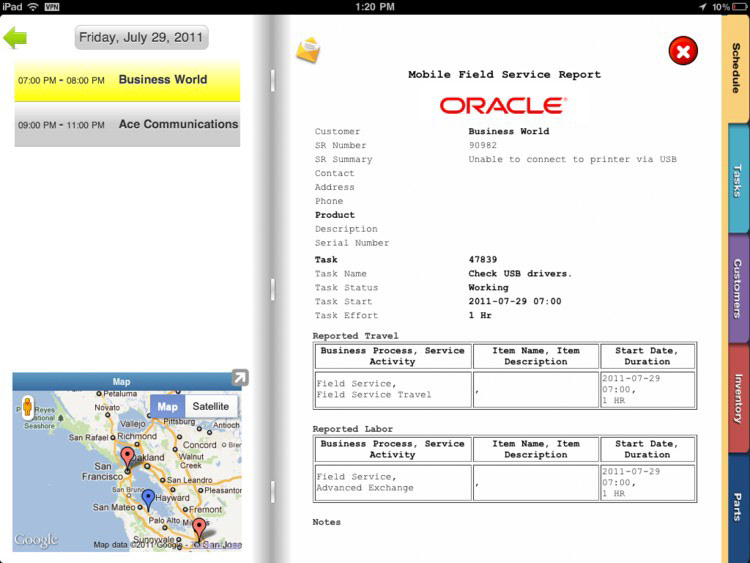
Task: Tap the red pin near San Jose
Action: [199, 530]
